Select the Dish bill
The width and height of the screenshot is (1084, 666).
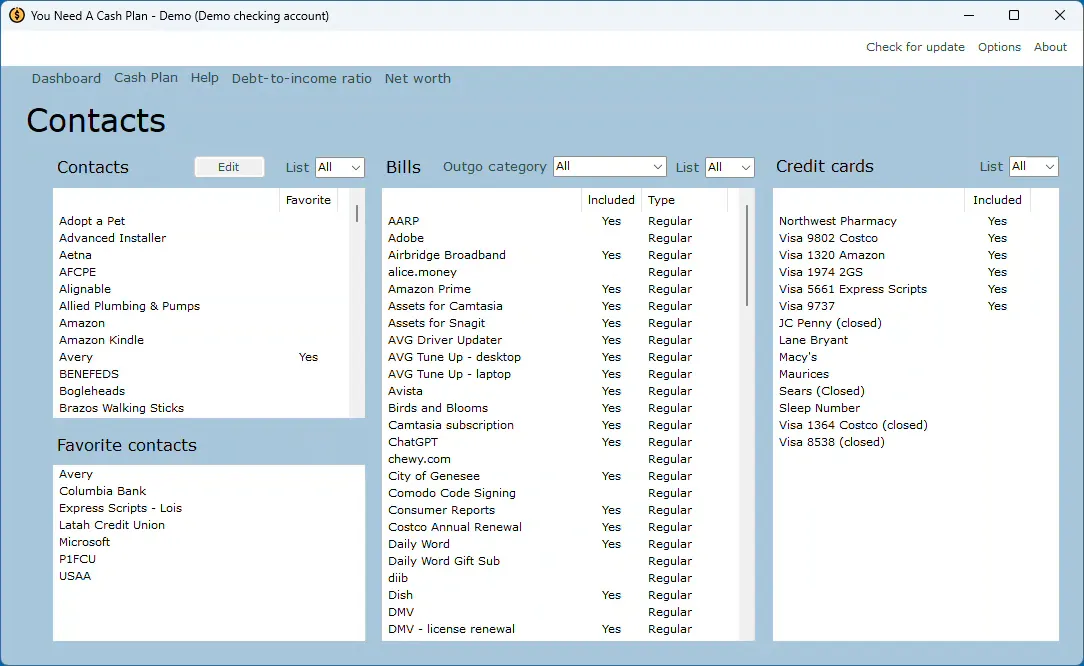point(400,595)
